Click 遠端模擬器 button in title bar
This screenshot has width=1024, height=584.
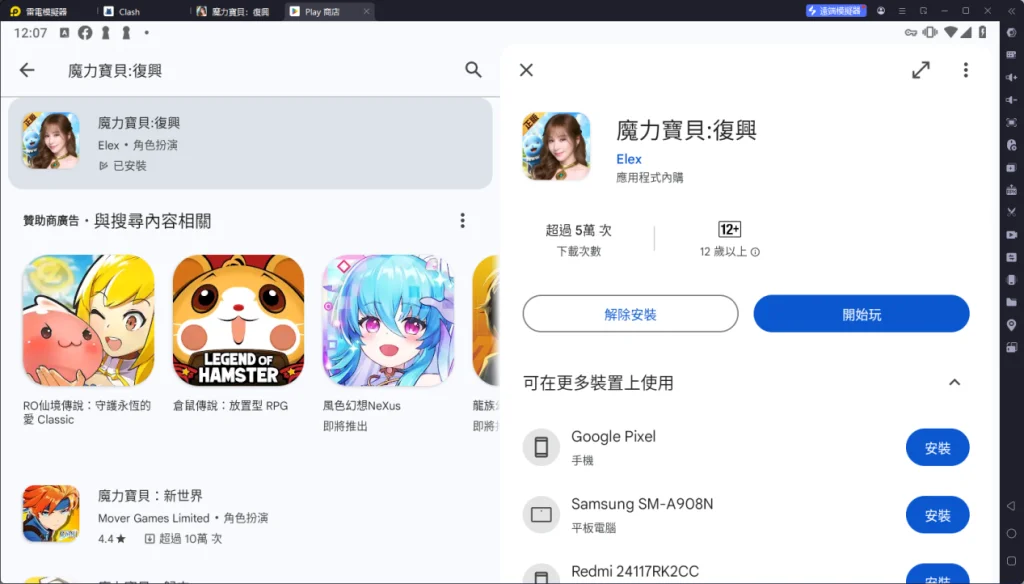(836, 11)
